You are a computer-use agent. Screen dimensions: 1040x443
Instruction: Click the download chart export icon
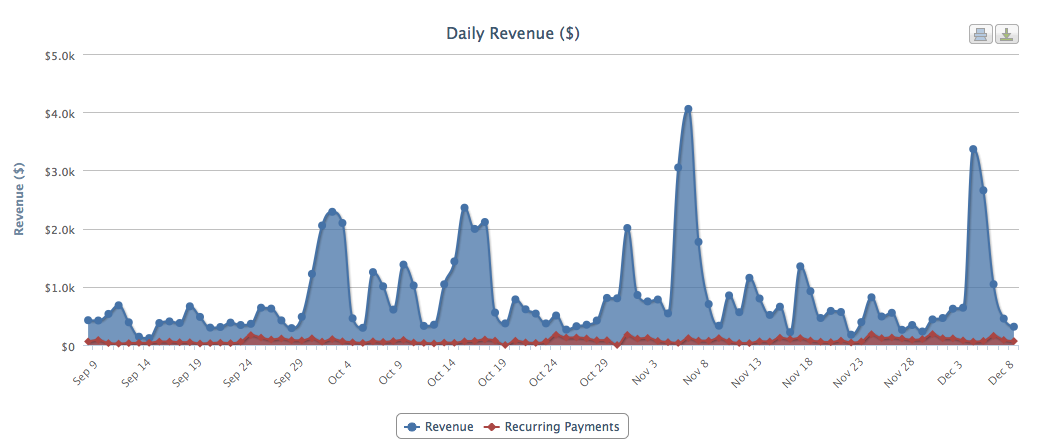tap(1006, 35)
